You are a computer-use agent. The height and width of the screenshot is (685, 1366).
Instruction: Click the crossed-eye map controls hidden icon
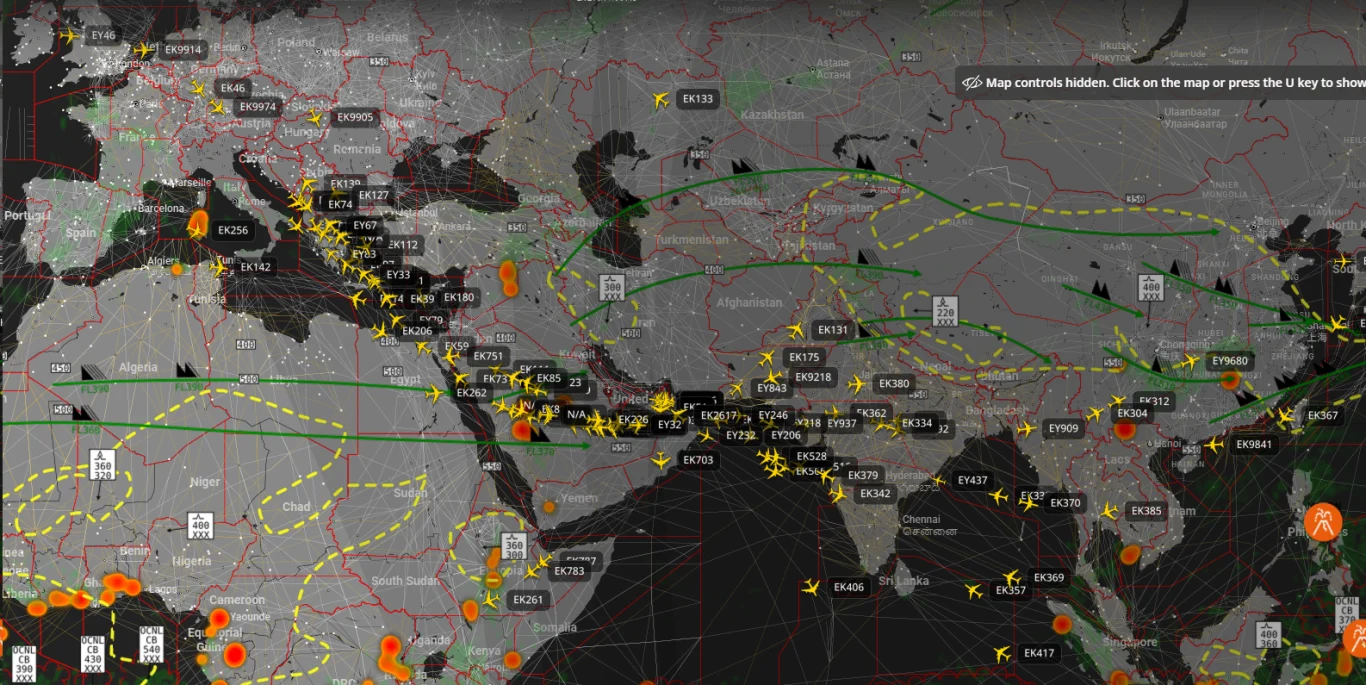970,83
